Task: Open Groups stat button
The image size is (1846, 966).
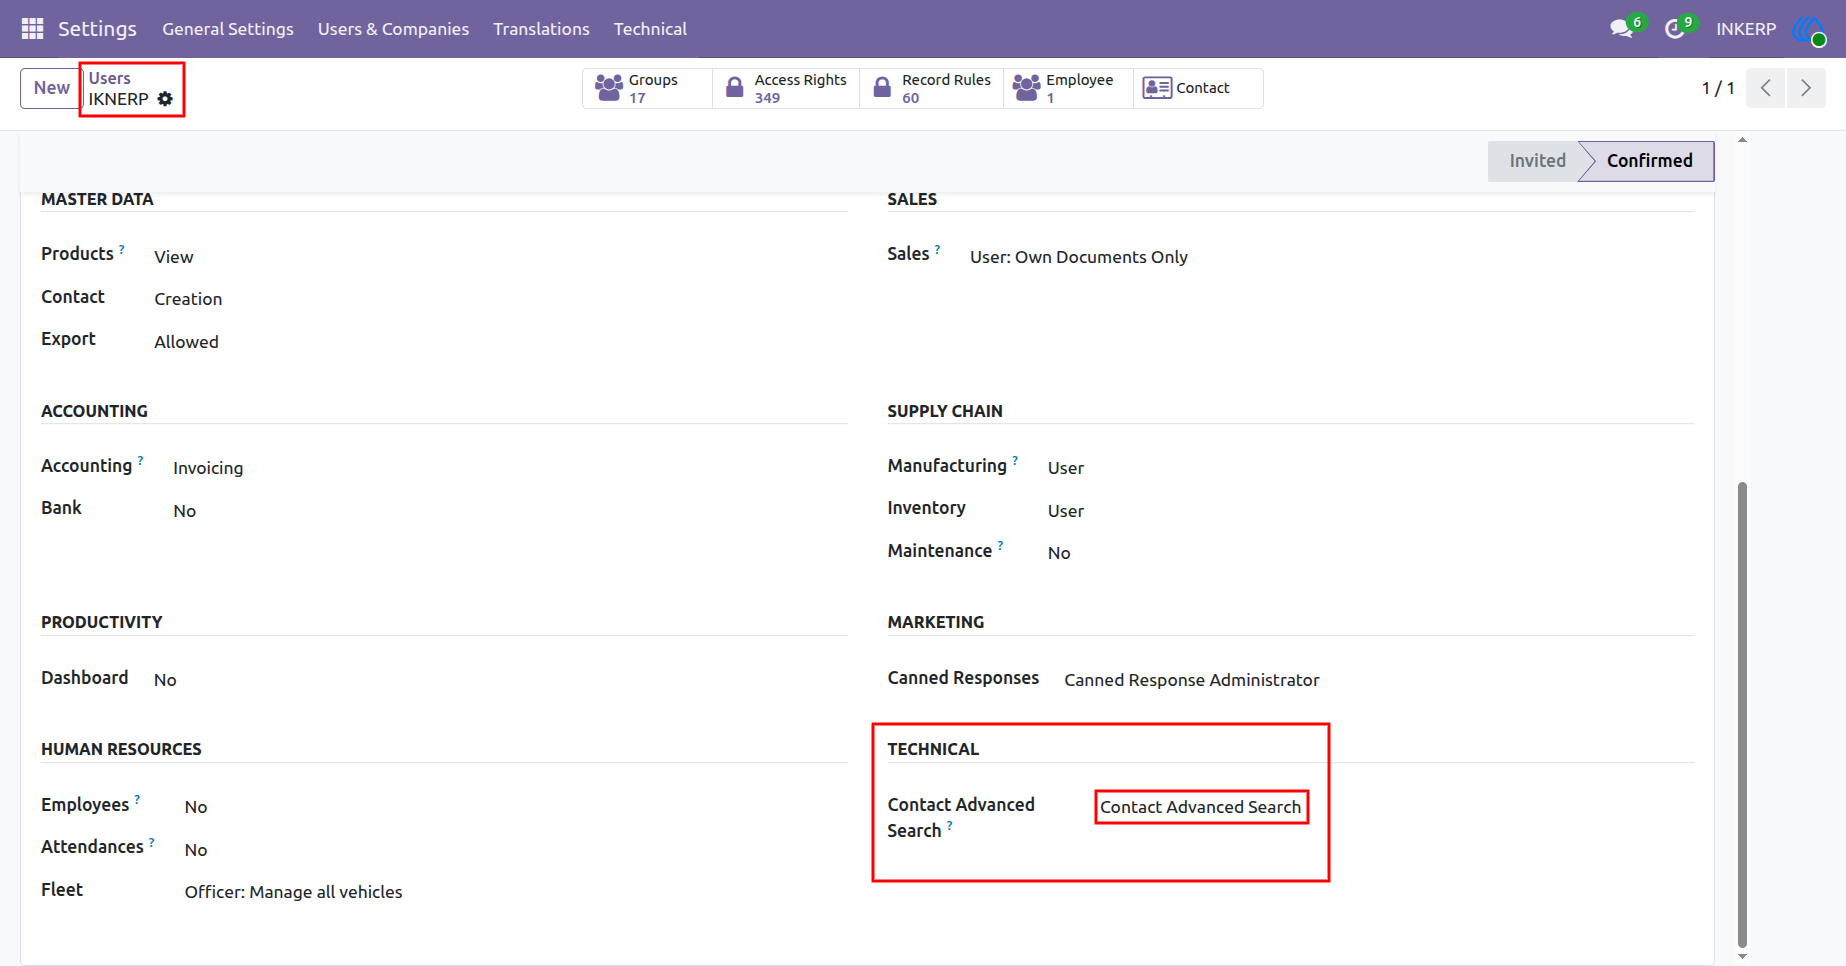Action: 647,88
